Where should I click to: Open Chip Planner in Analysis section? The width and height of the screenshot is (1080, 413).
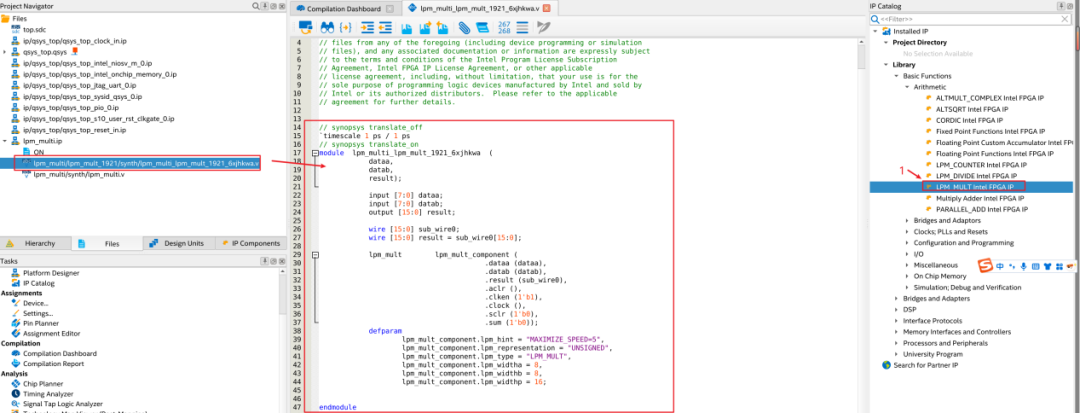(x=45, y=383)
